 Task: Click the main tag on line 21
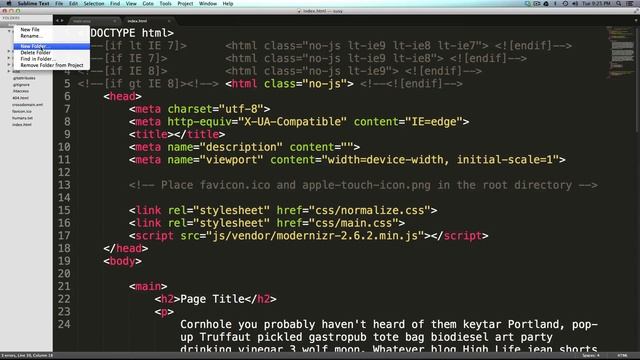[x=148, y=287]
